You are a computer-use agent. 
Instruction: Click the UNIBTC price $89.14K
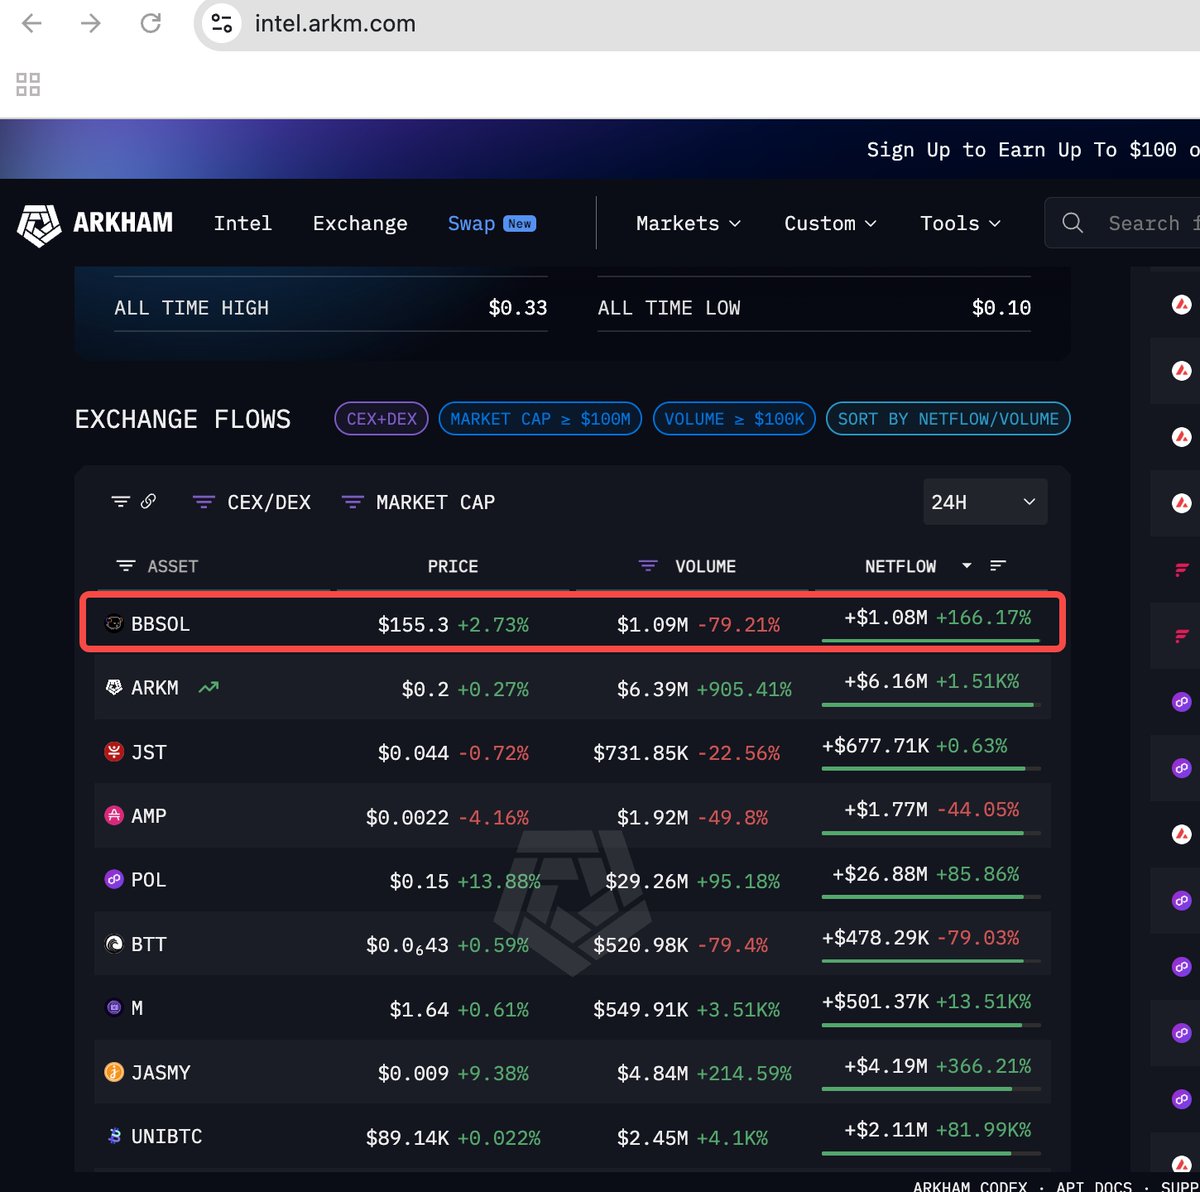click(x=407, y=1137)
